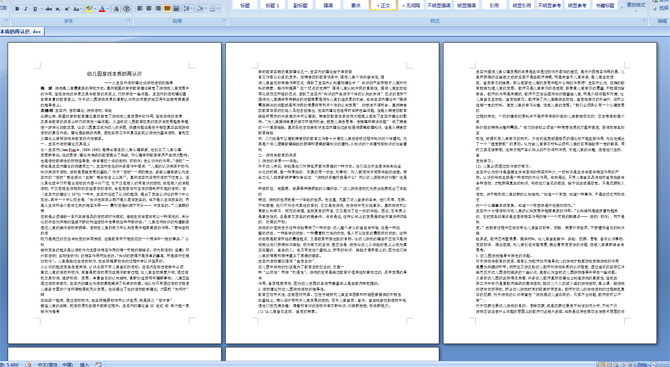This screenshot has height=367, width=670.
Task: Apply superscript formatting
Action: [67, 9]
